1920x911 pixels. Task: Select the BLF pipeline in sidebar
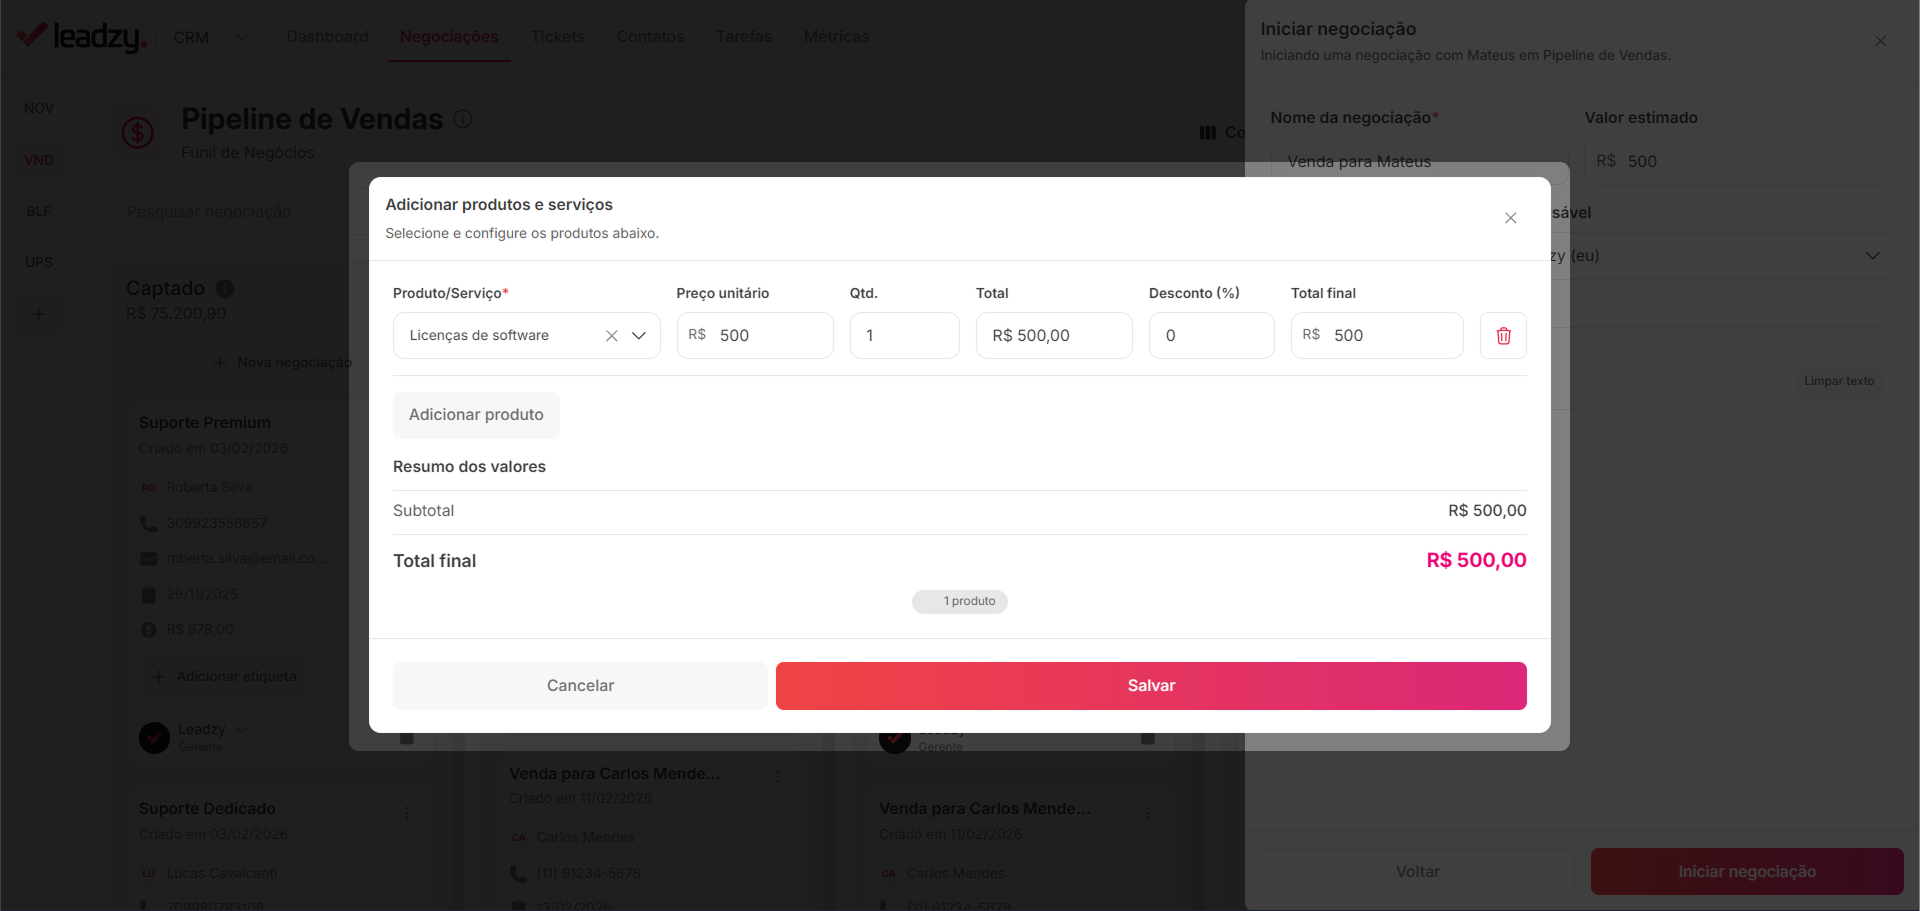pos(39,211)
